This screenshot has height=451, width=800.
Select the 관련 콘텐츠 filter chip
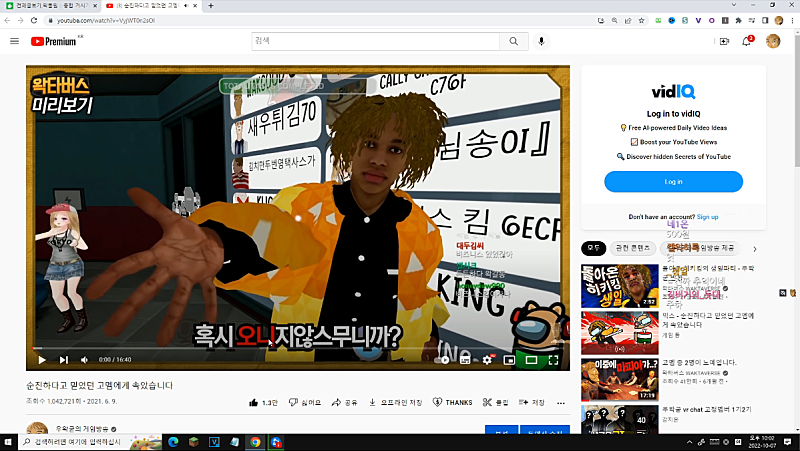(633, 248)
